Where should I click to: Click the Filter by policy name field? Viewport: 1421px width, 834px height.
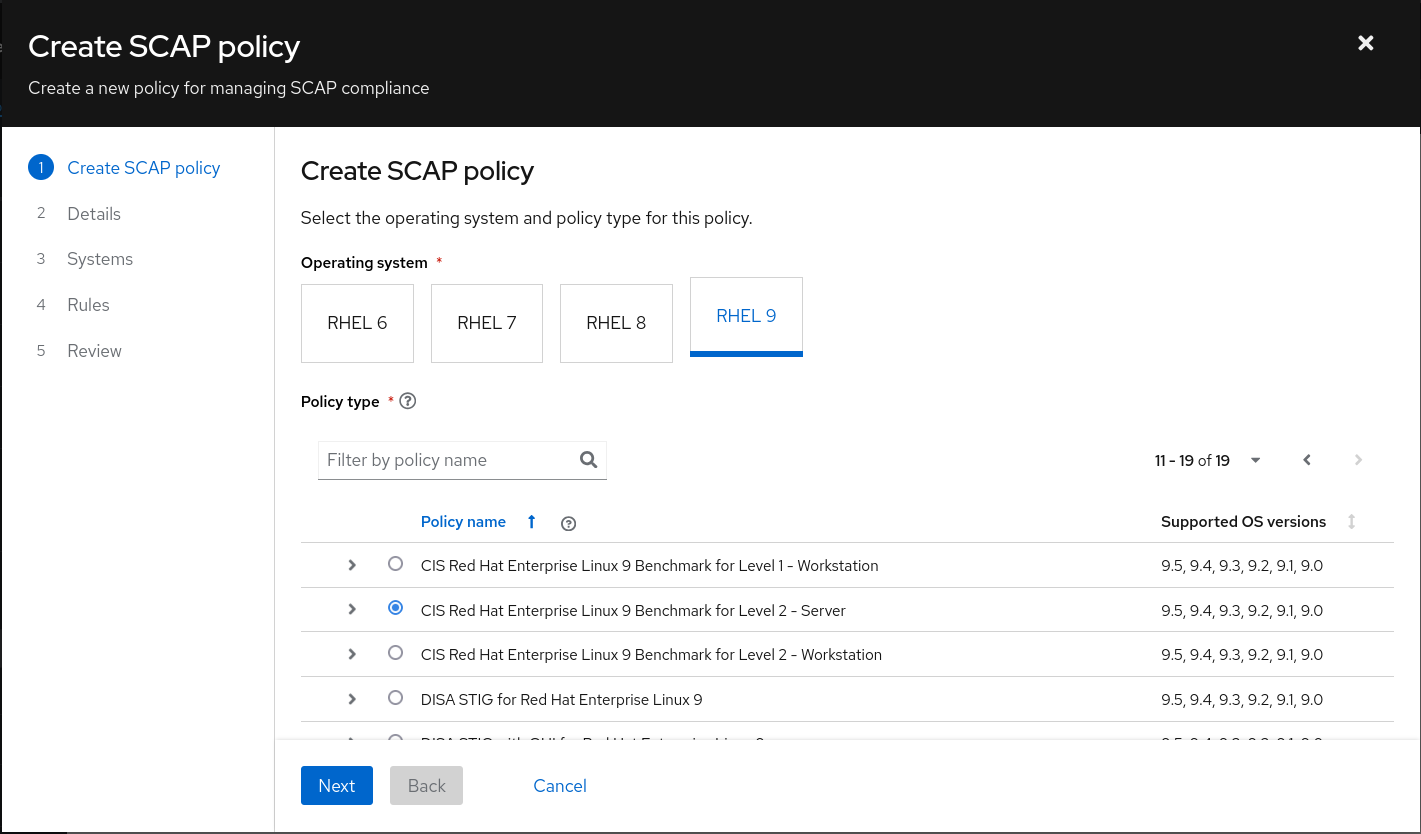pyautogui.click(x=448, y=460)
